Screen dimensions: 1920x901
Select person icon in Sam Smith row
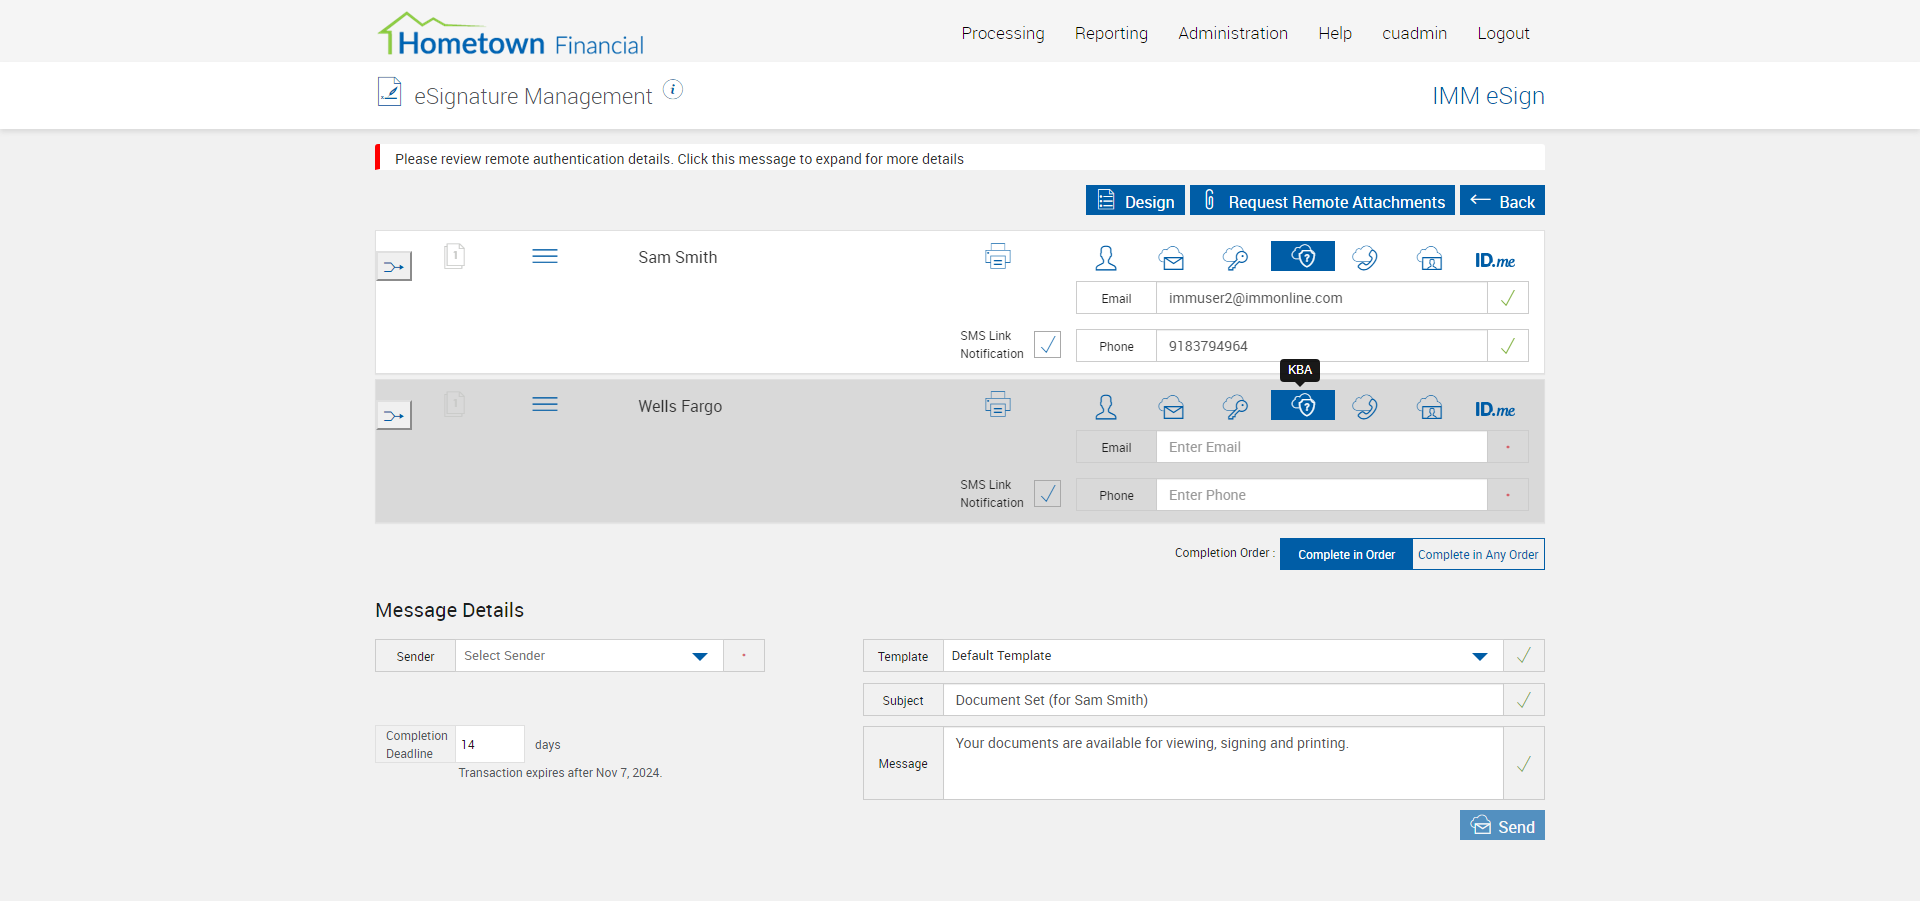[x=1106, y=258]
